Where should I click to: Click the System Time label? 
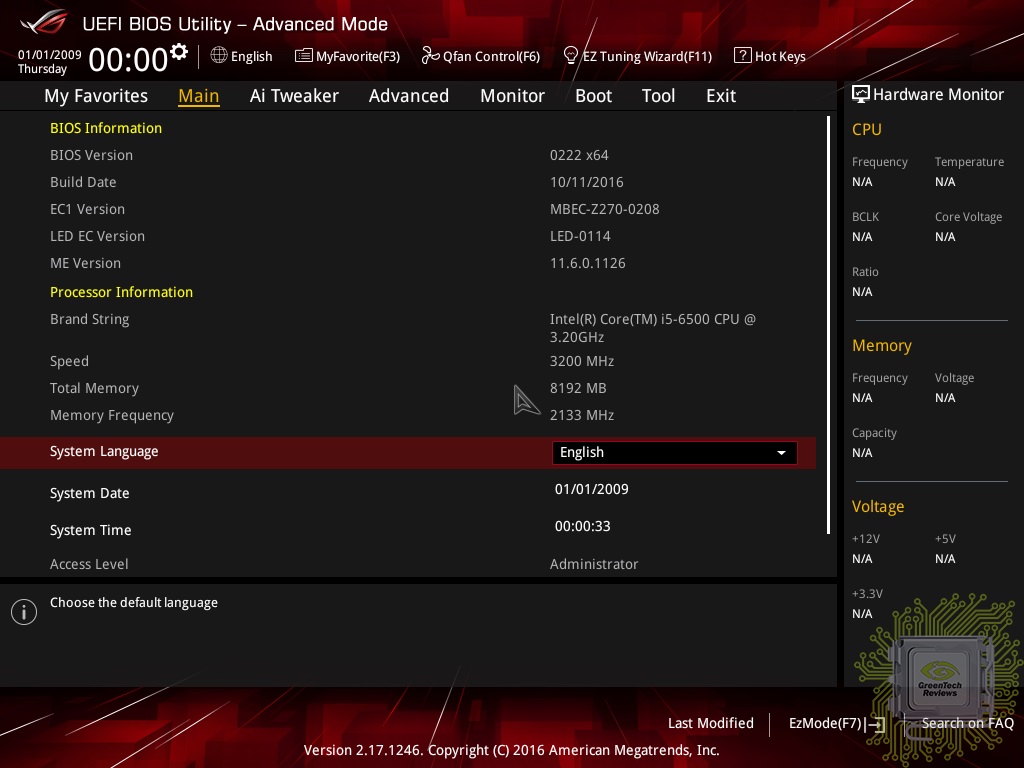pyautogui.click(x=91, y=530)
